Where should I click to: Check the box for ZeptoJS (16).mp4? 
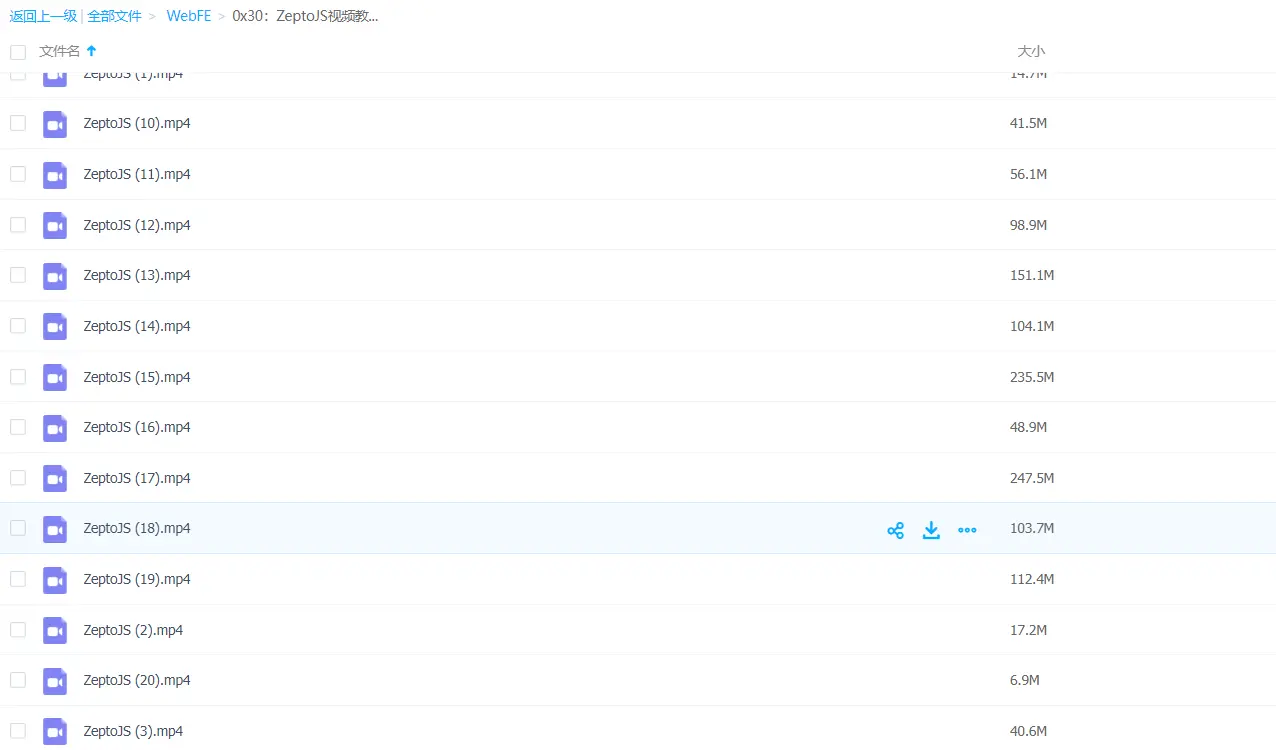pos(18,427)
